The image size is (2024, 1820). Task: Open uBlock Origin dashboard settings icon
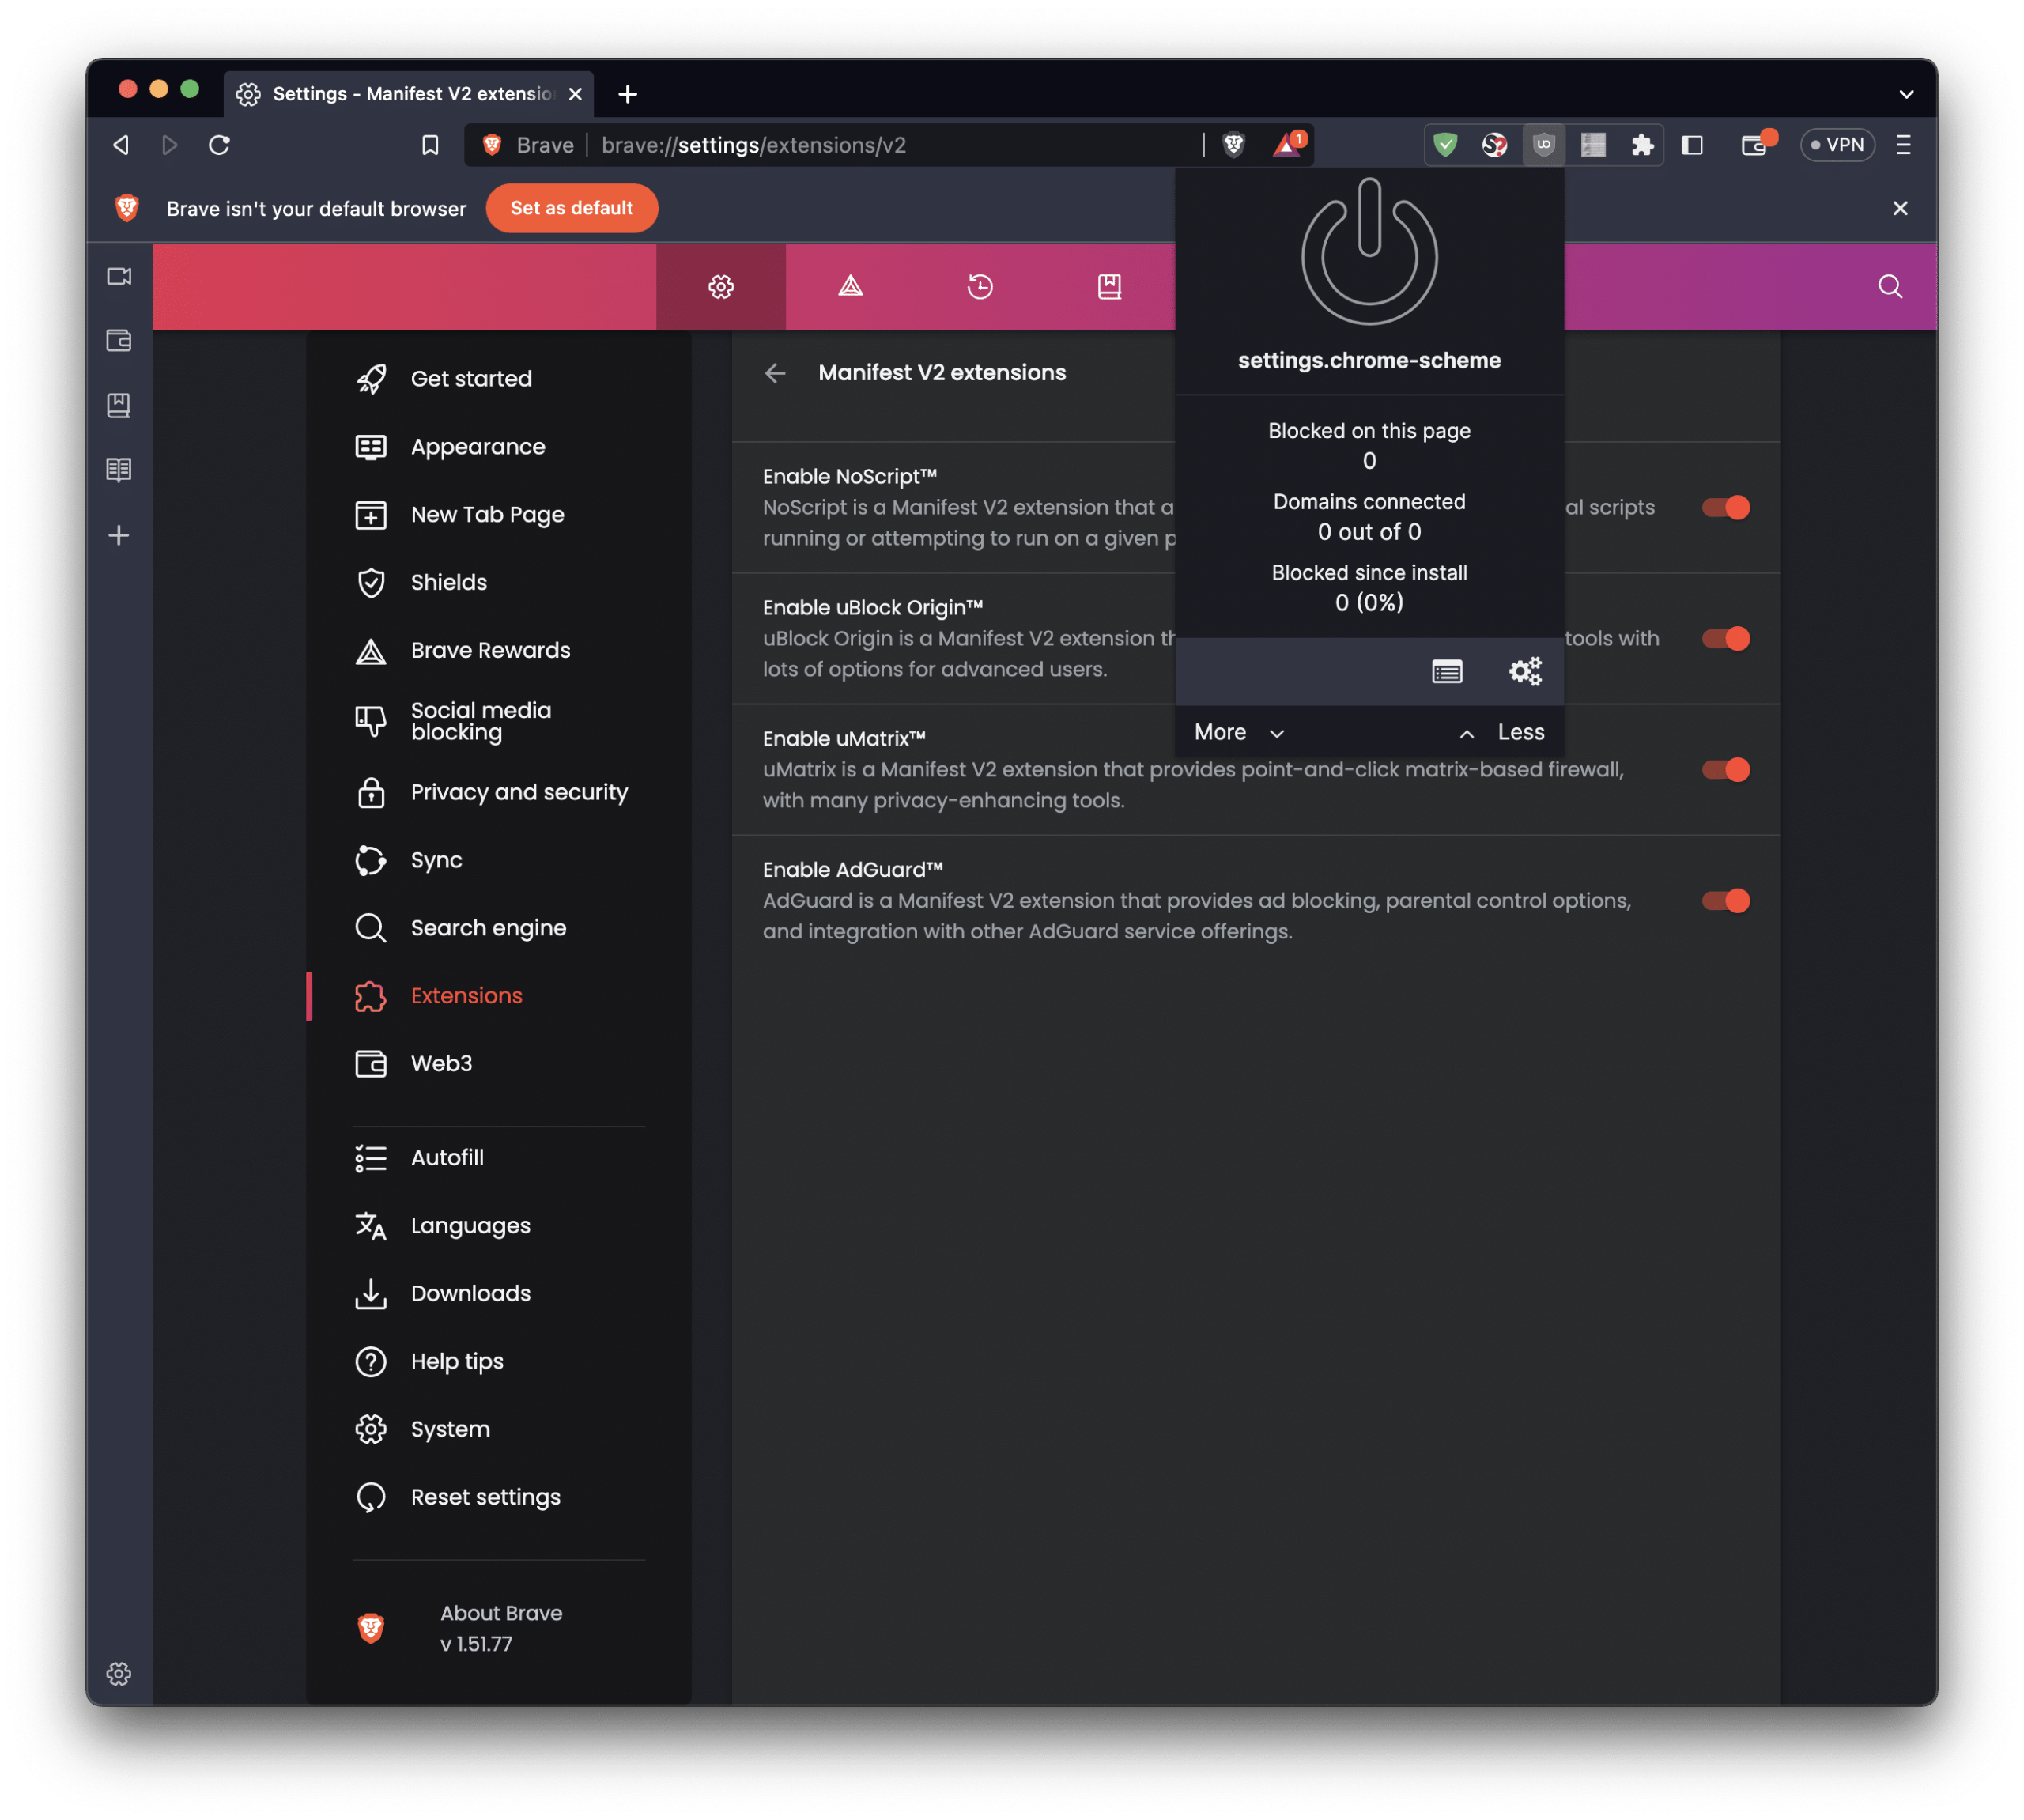coord(1524,671)
